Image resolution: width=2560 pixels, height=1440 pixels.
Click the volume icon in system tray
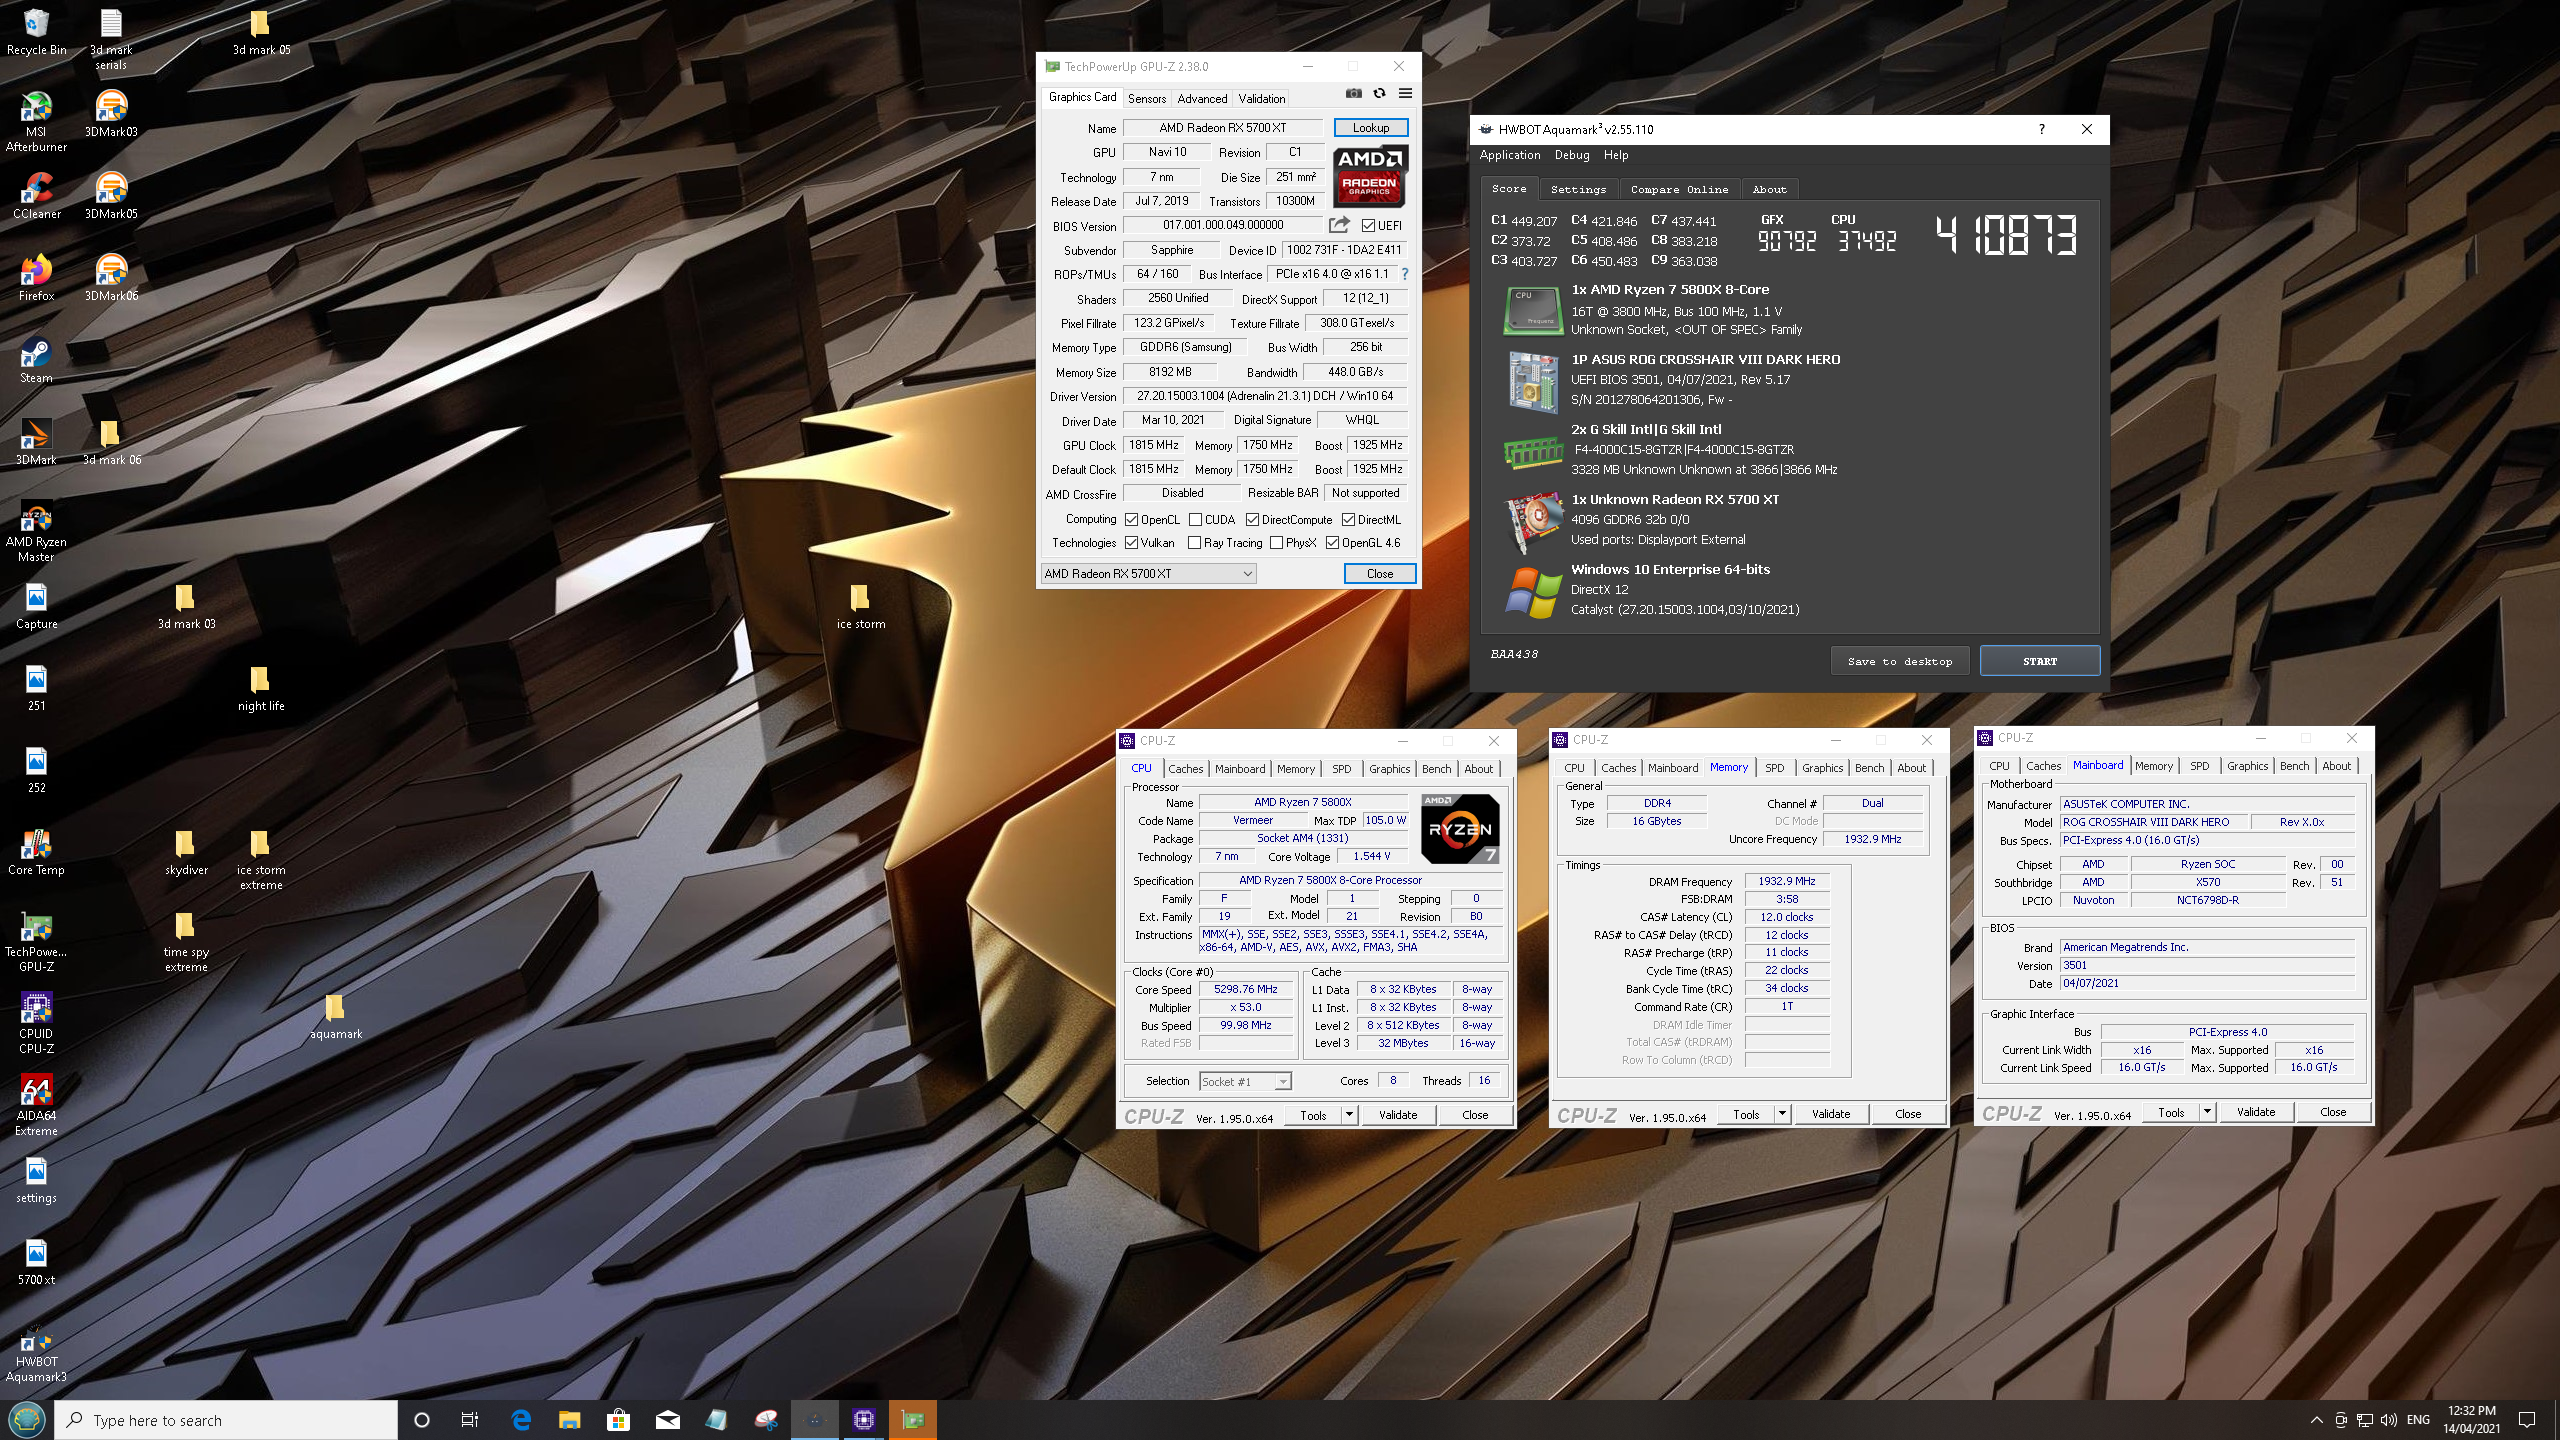click(x=2389, y=1420)
